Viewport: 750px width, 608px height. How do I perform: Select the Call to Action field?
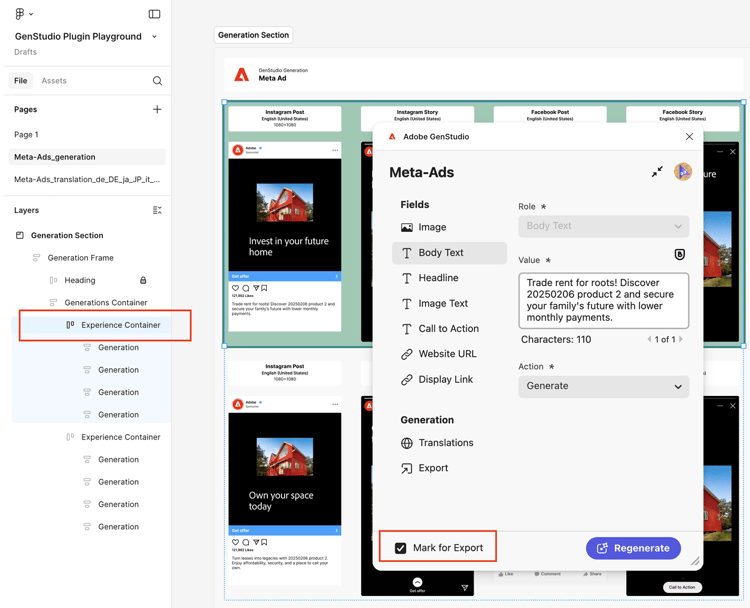point(449,329)
